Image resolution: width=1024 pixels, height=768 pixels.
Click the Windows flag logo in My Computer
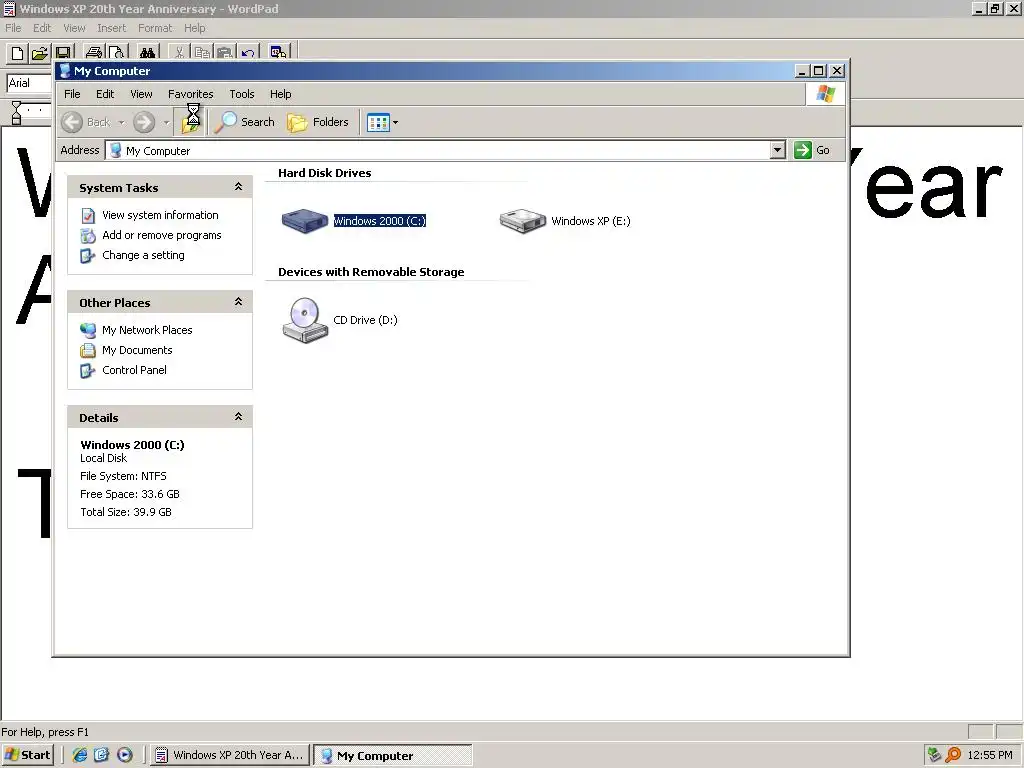(x=825, y=94)
